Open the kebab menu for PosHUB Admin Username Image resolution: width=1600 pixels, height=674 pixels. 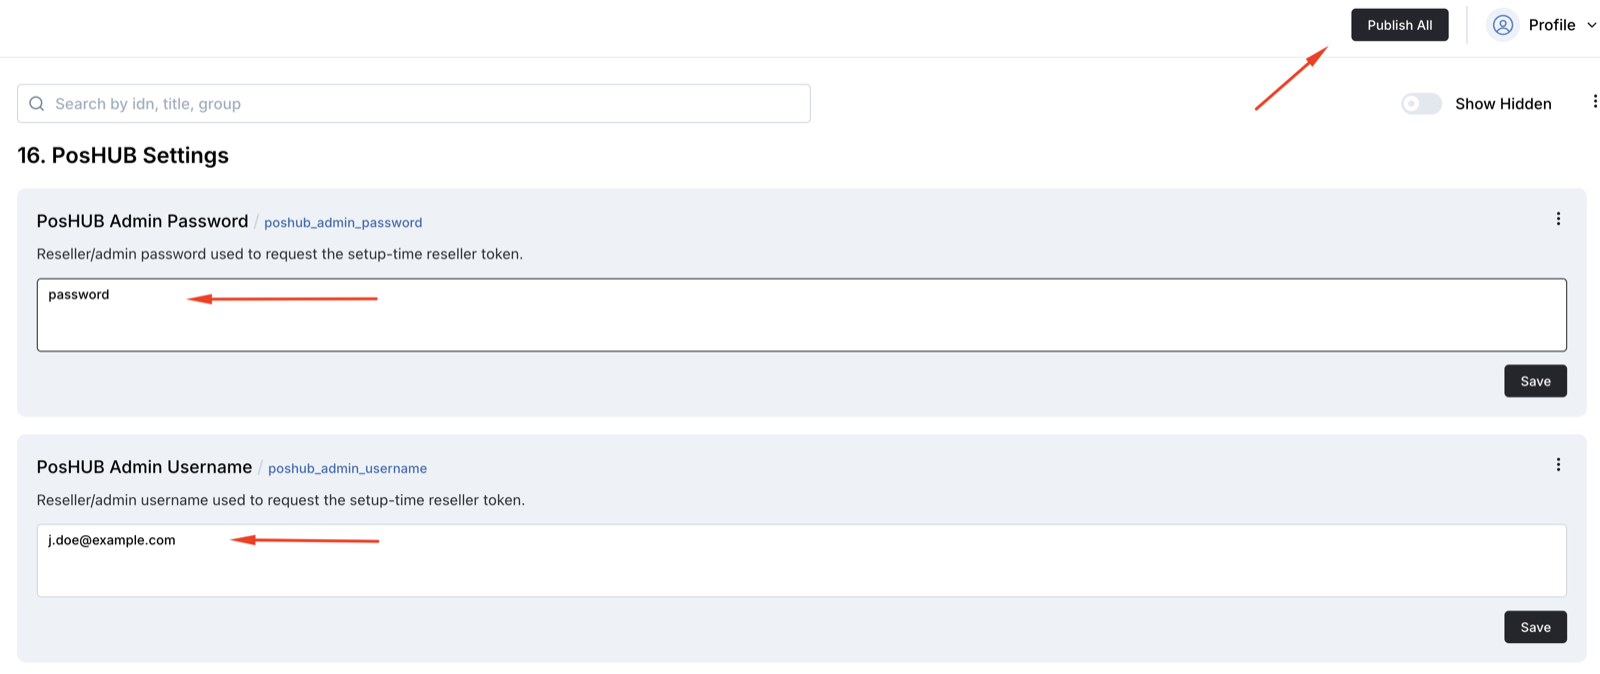[x=1558, y=465]
